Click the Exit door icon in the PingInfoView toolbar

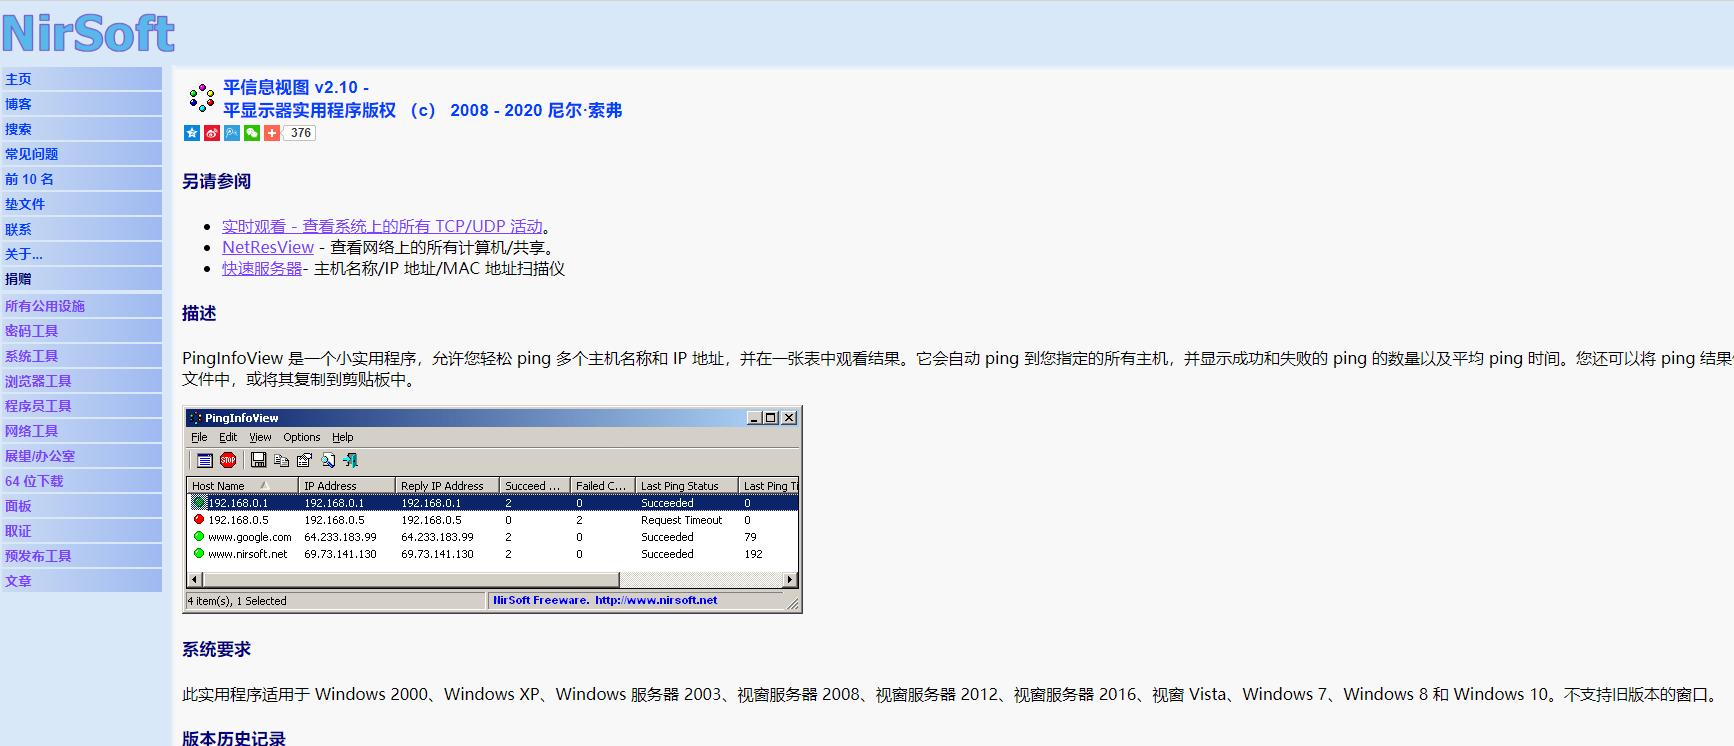(350, 460)
